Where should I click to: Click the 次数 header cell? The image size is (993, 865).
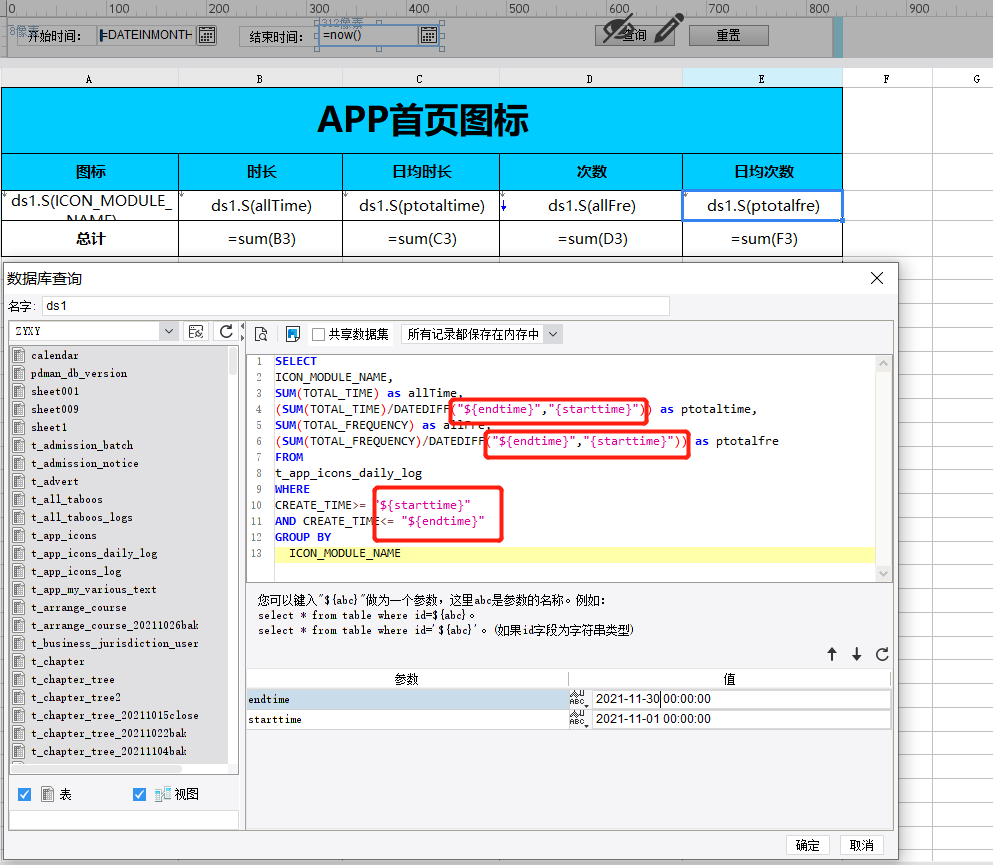591,172
